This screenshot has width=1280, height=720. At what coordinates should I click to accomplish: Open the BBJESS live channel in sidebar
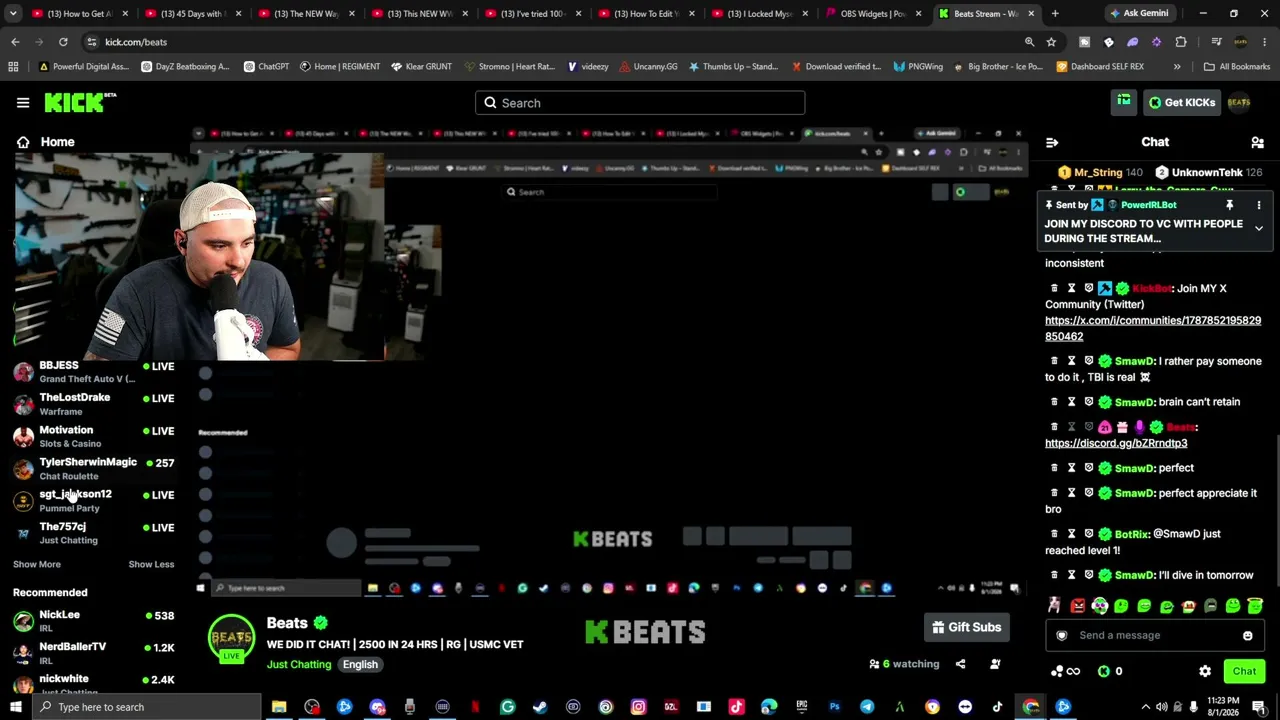(93, 372)
